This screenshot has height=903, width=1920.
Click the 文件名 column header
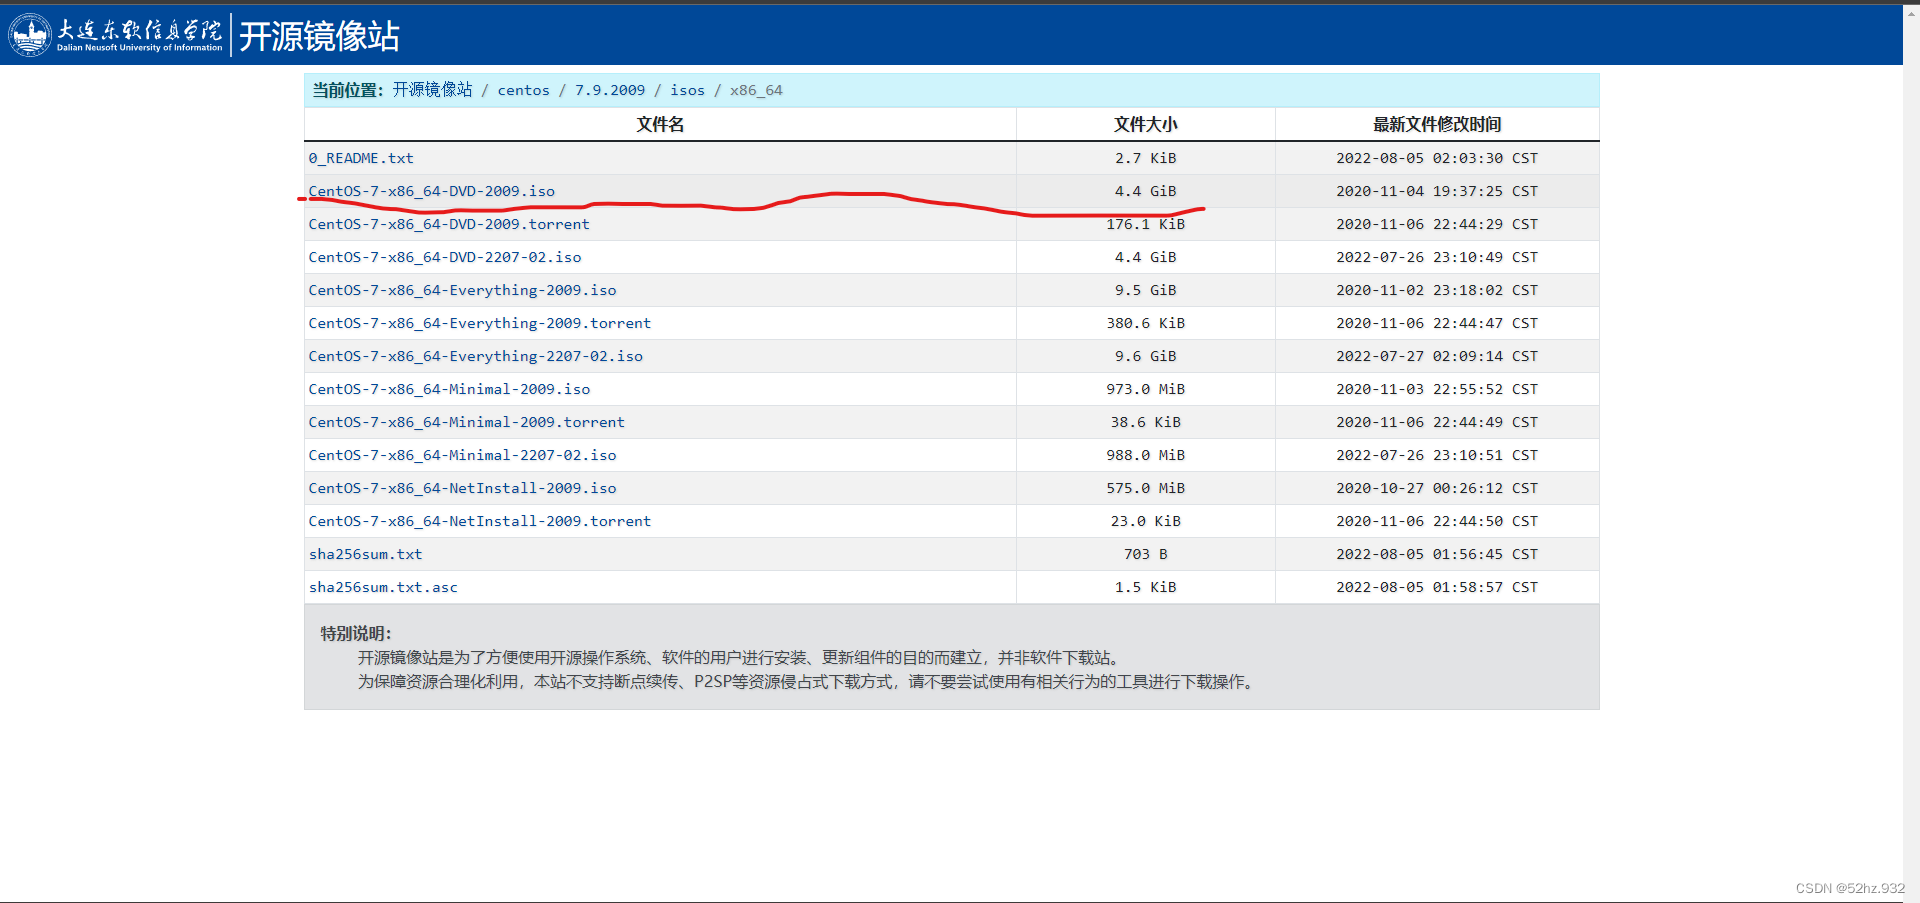pyautogui.click(x=660, y=124)
